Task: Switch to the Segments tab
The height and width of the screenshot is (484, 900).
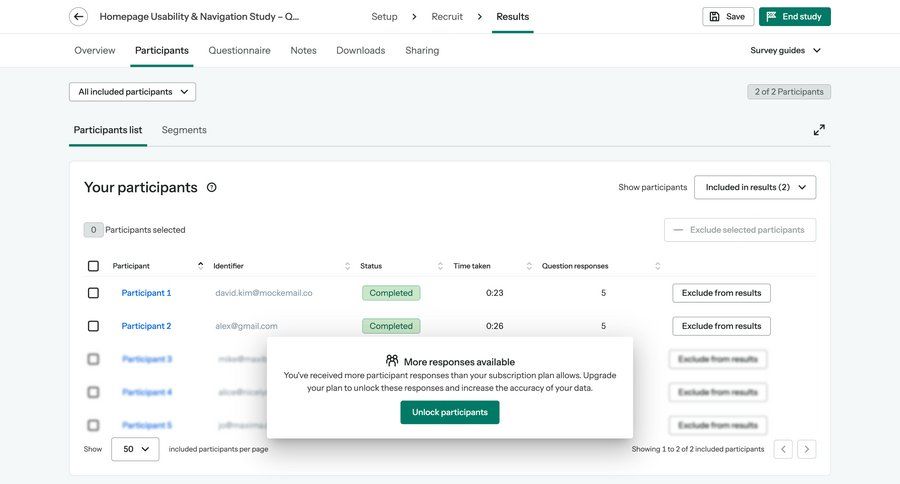Action: [x=184, y=130]
